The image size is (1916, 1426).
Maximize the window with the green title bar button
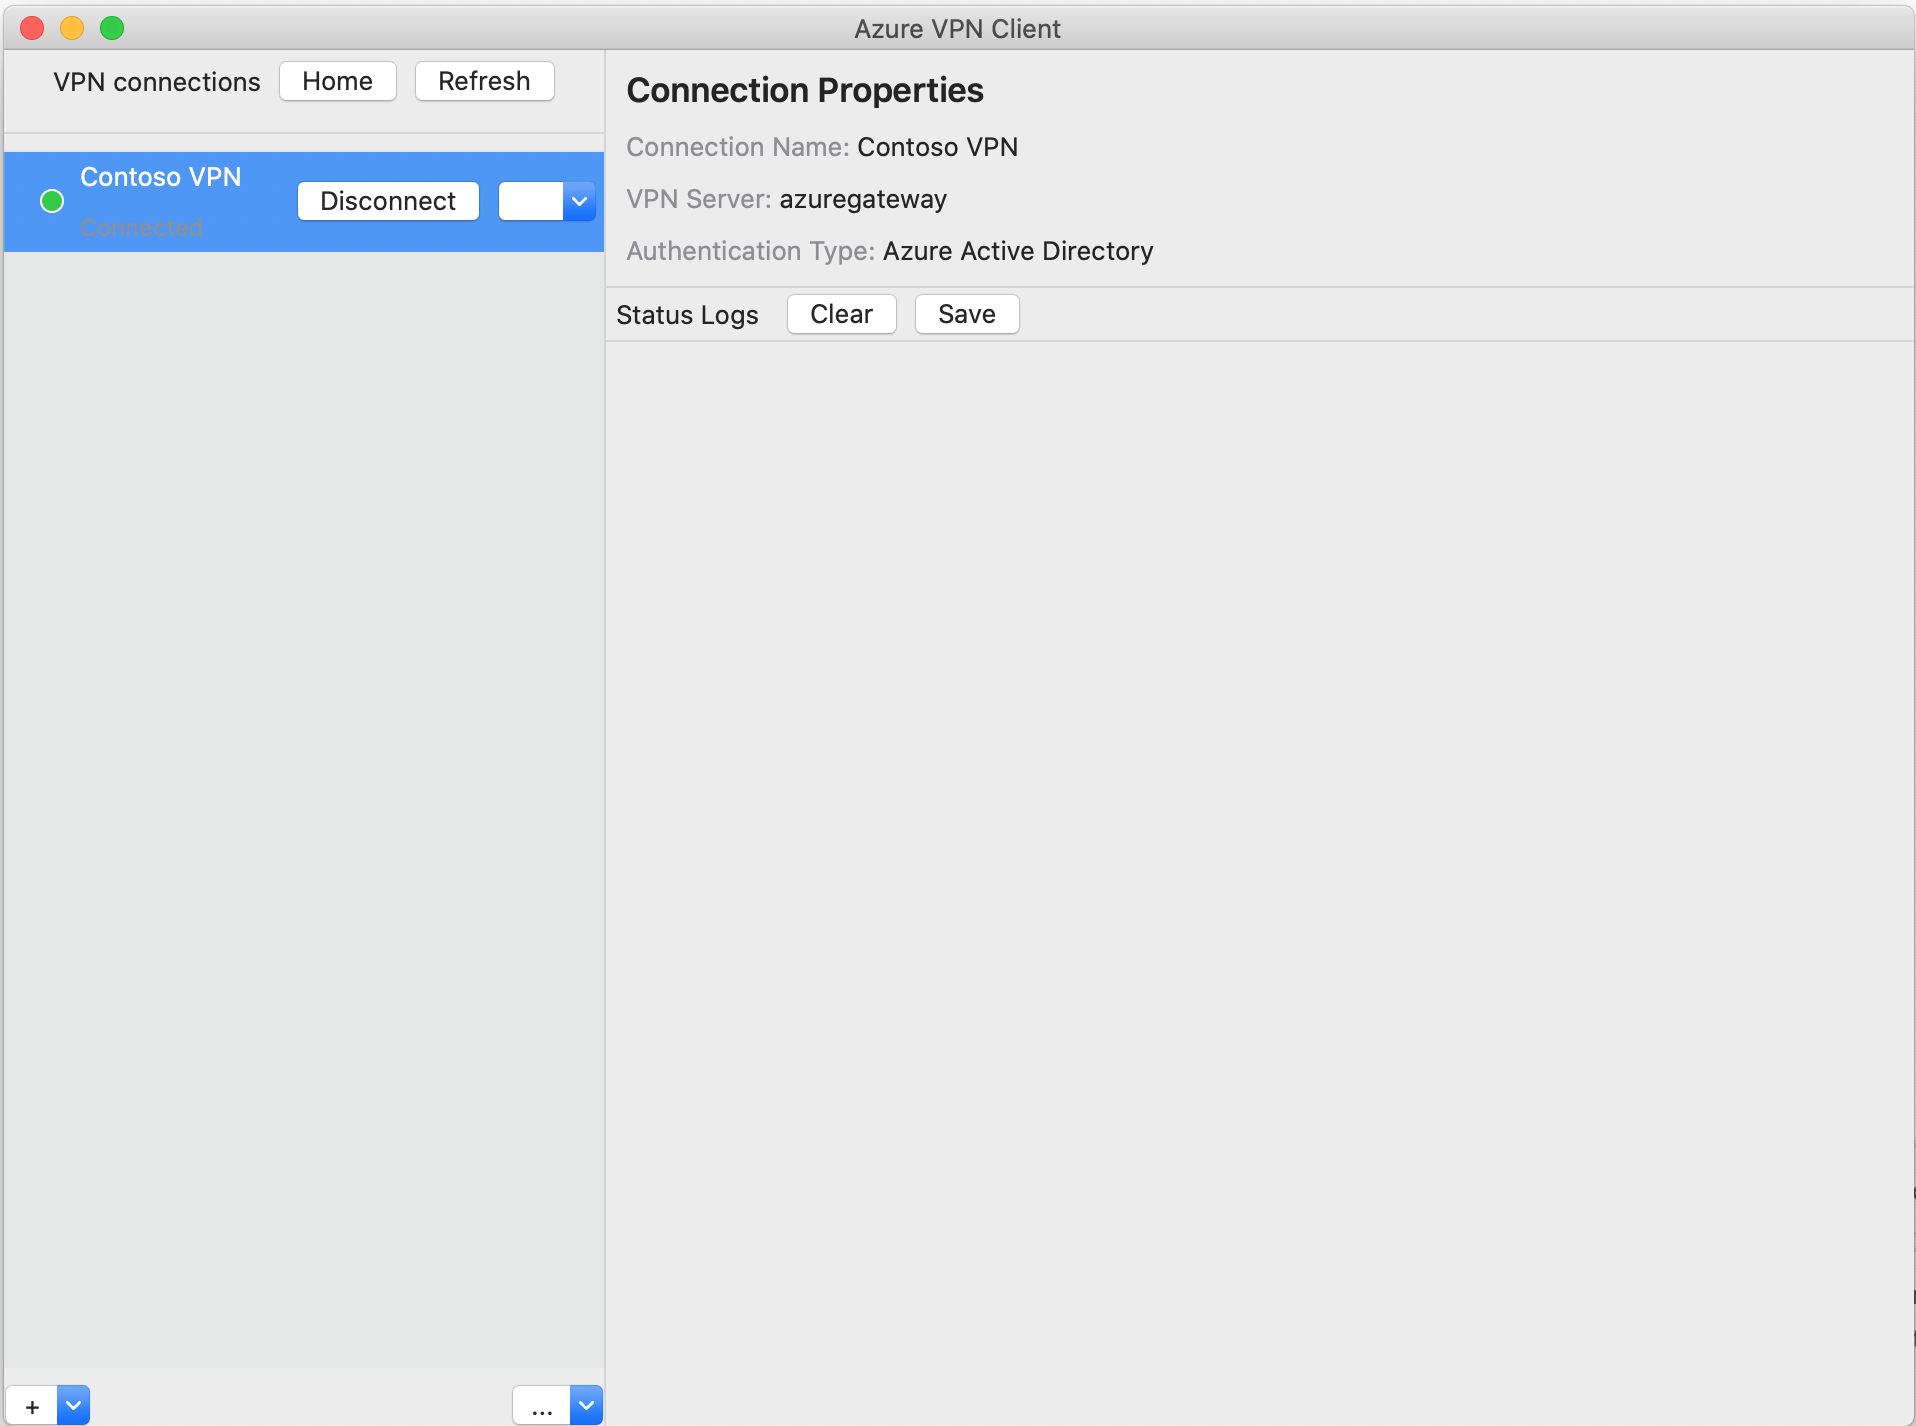point(112,28)
